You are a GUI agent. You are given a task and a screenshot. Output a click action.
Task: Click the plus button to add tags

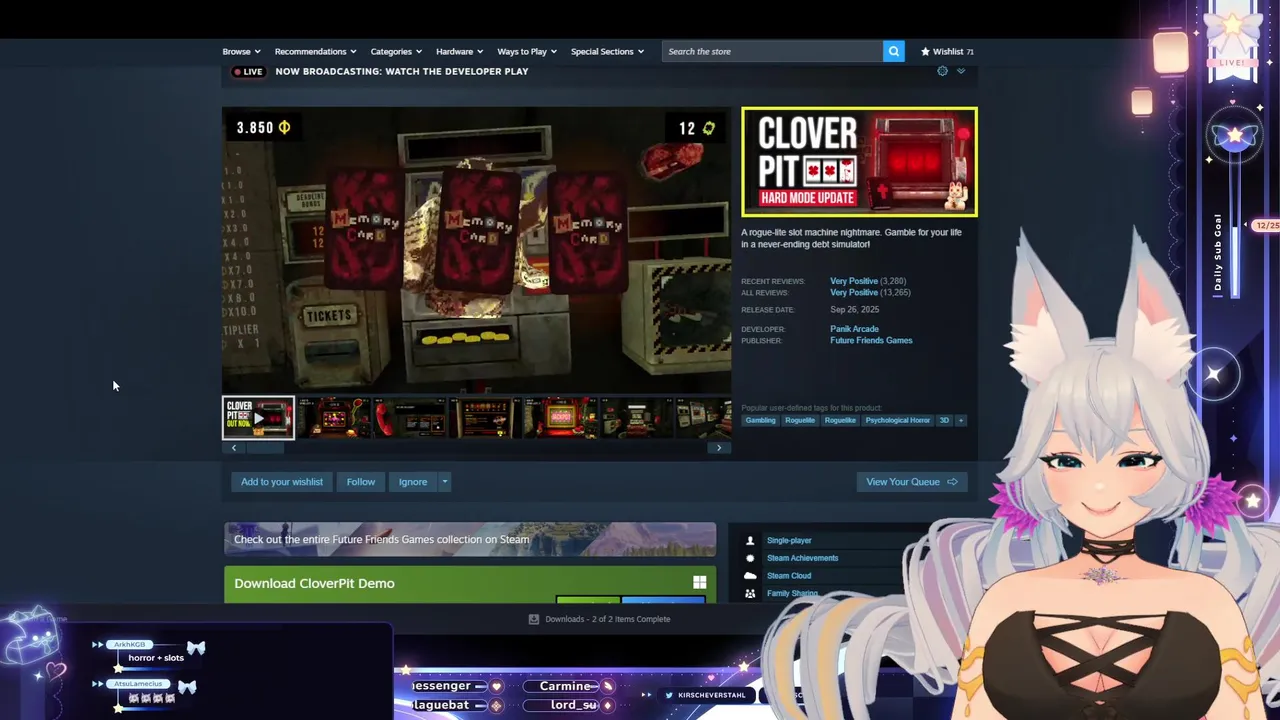(x=961, y=420)
